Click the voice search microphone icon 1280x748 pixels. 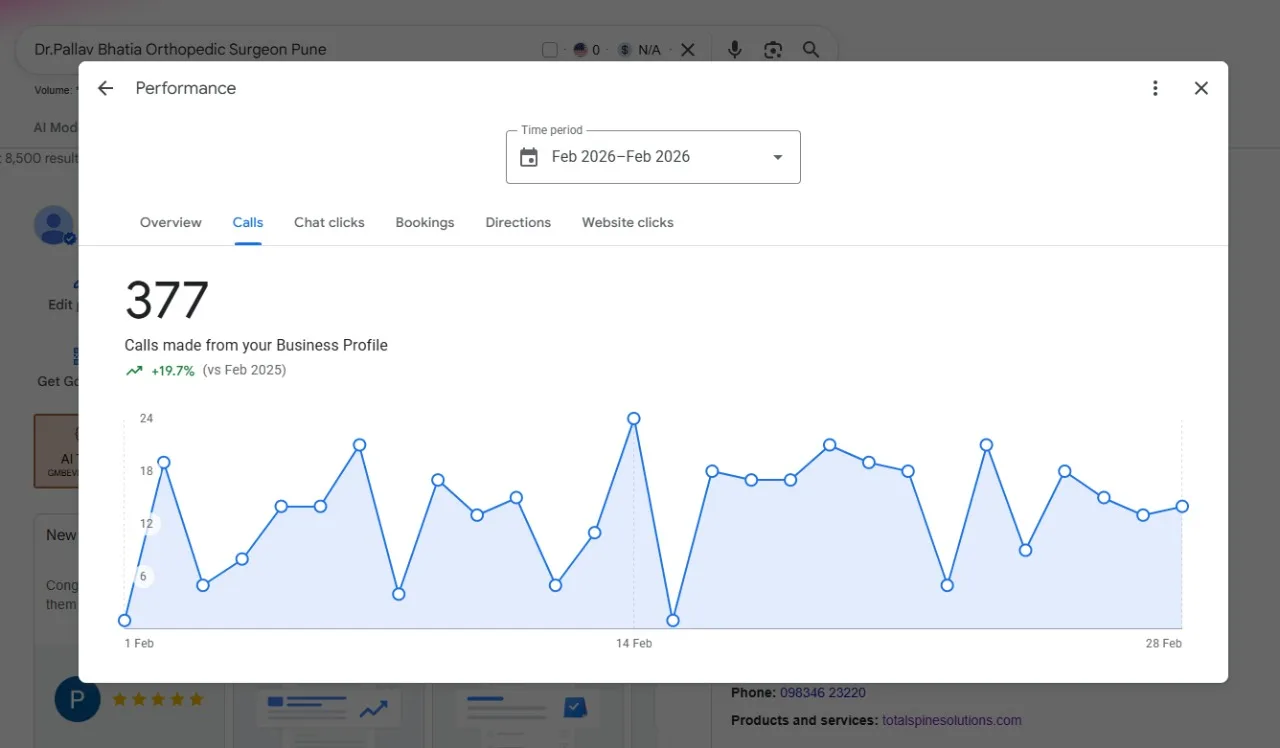tap(735, 49)
